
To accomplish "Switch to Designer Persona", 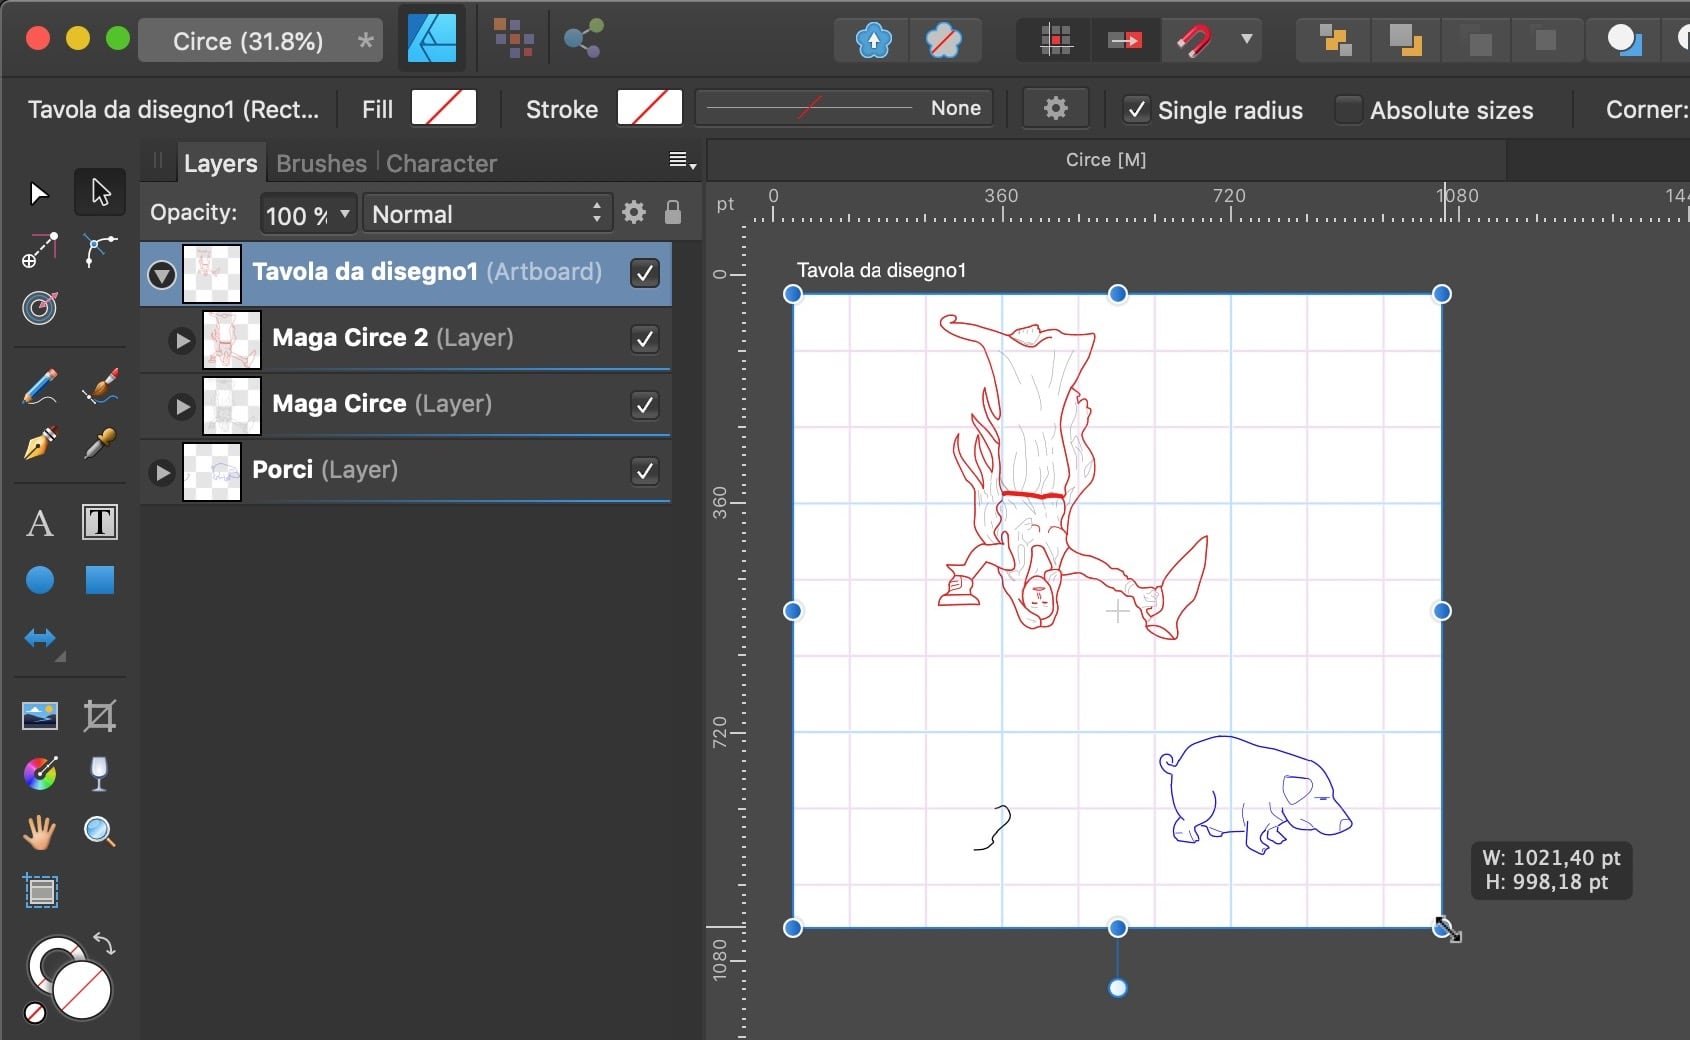I will tap(432, 40).
